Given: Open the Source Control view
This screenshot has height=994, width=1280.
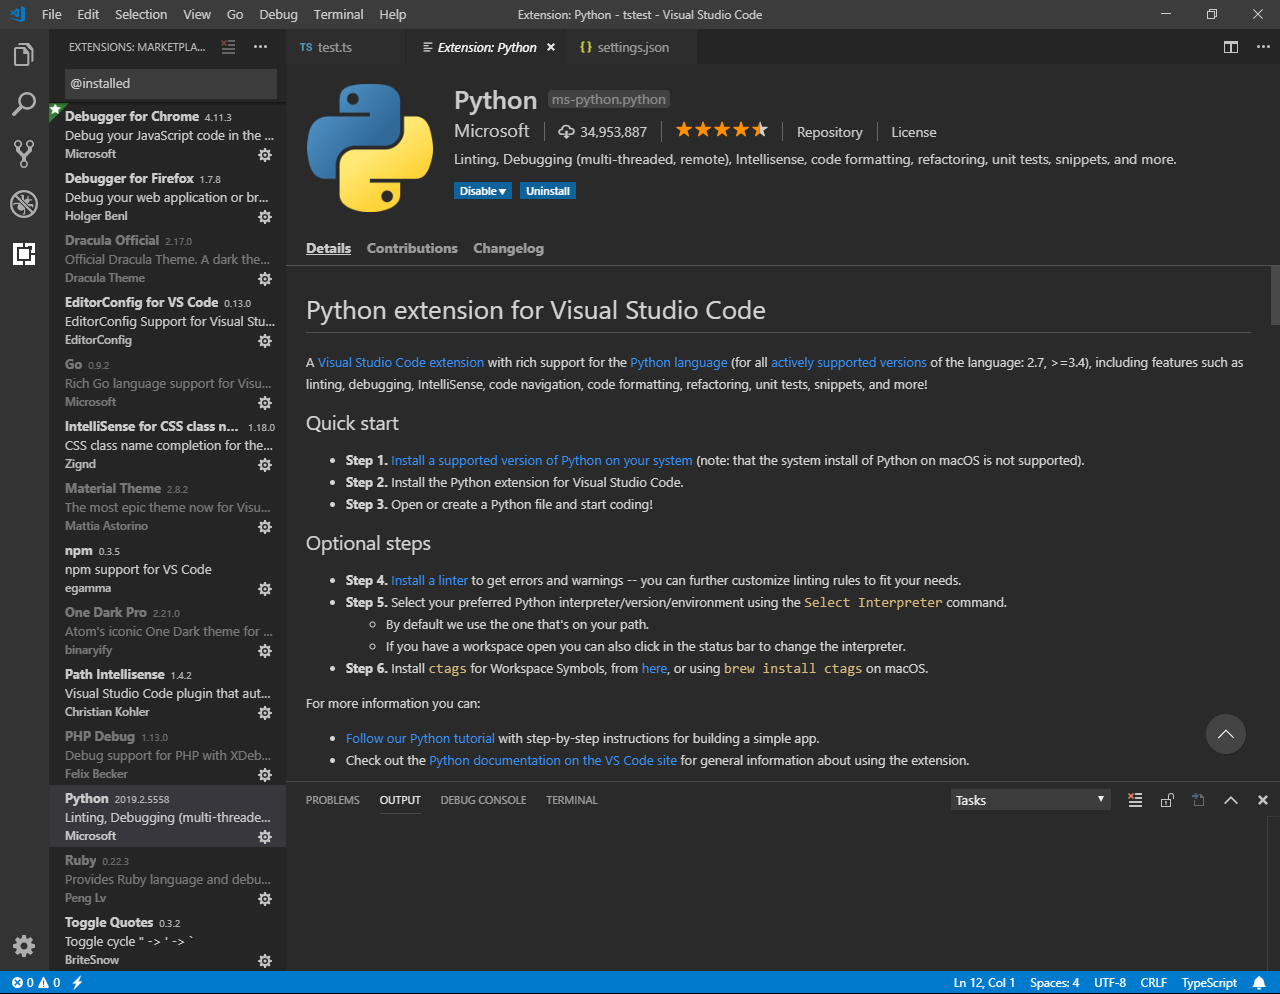Looking at the screenshot, I should (x=24, y=153).
